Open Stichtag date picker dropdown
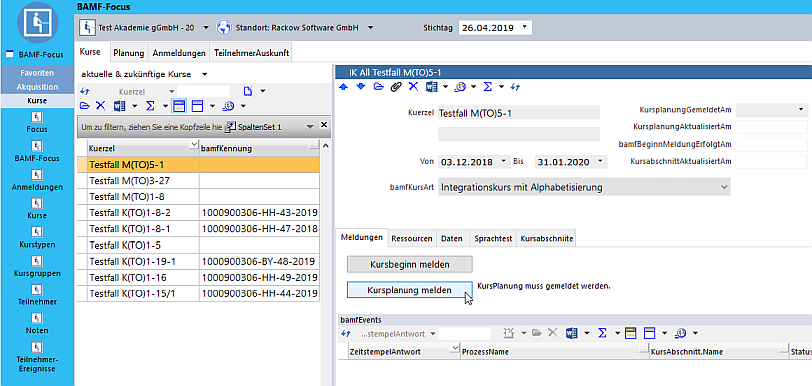The width and height of the screenshot is (812, 386). (525, 27)
